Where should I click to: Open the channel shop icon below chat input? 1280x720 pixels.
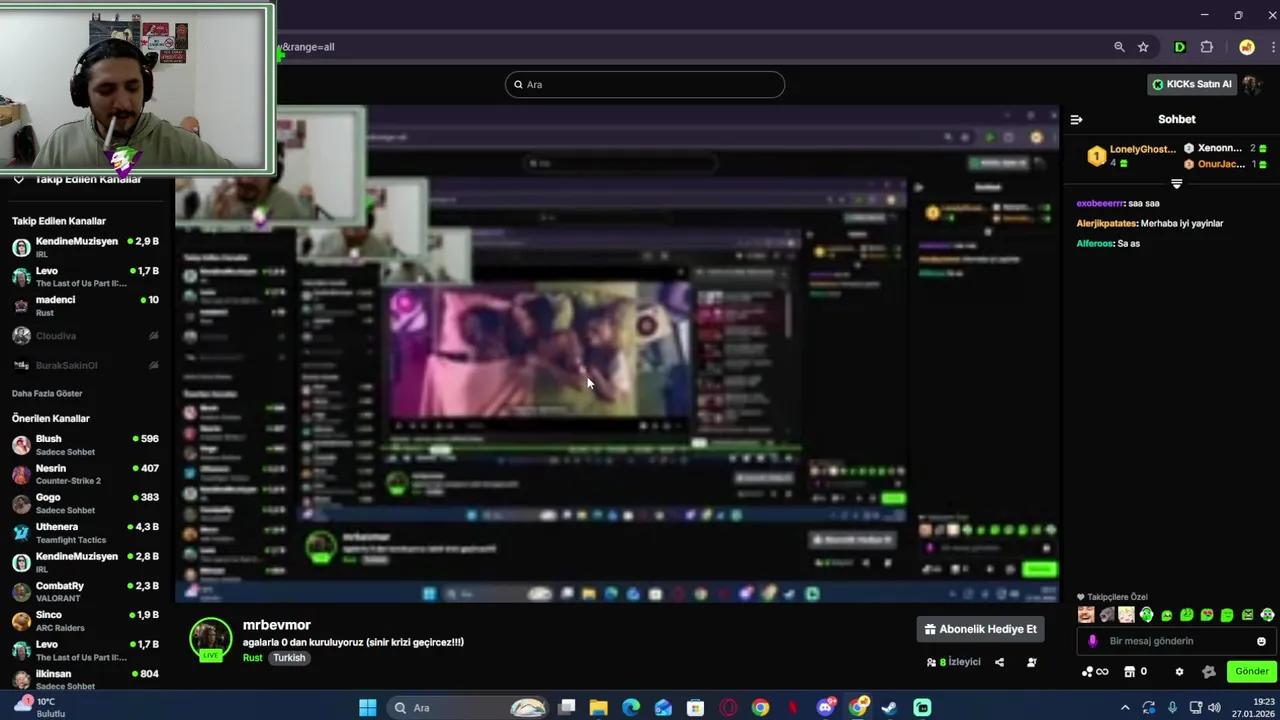[1129, 671]
